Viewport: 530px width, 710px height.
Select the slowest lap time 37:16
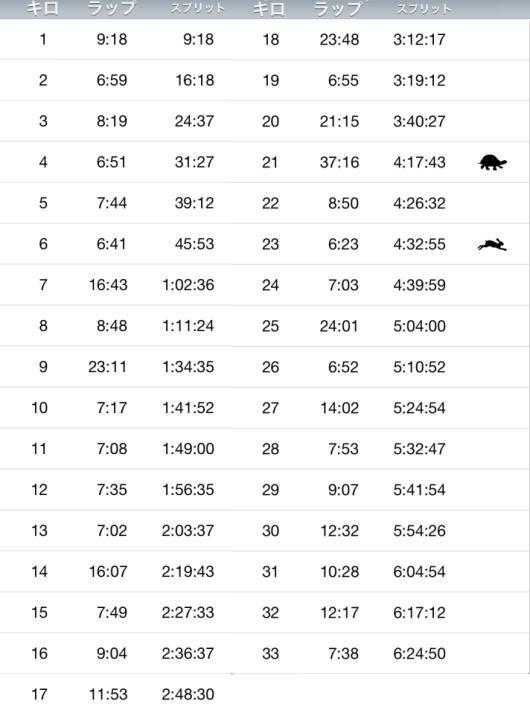[x=339, y=162]
